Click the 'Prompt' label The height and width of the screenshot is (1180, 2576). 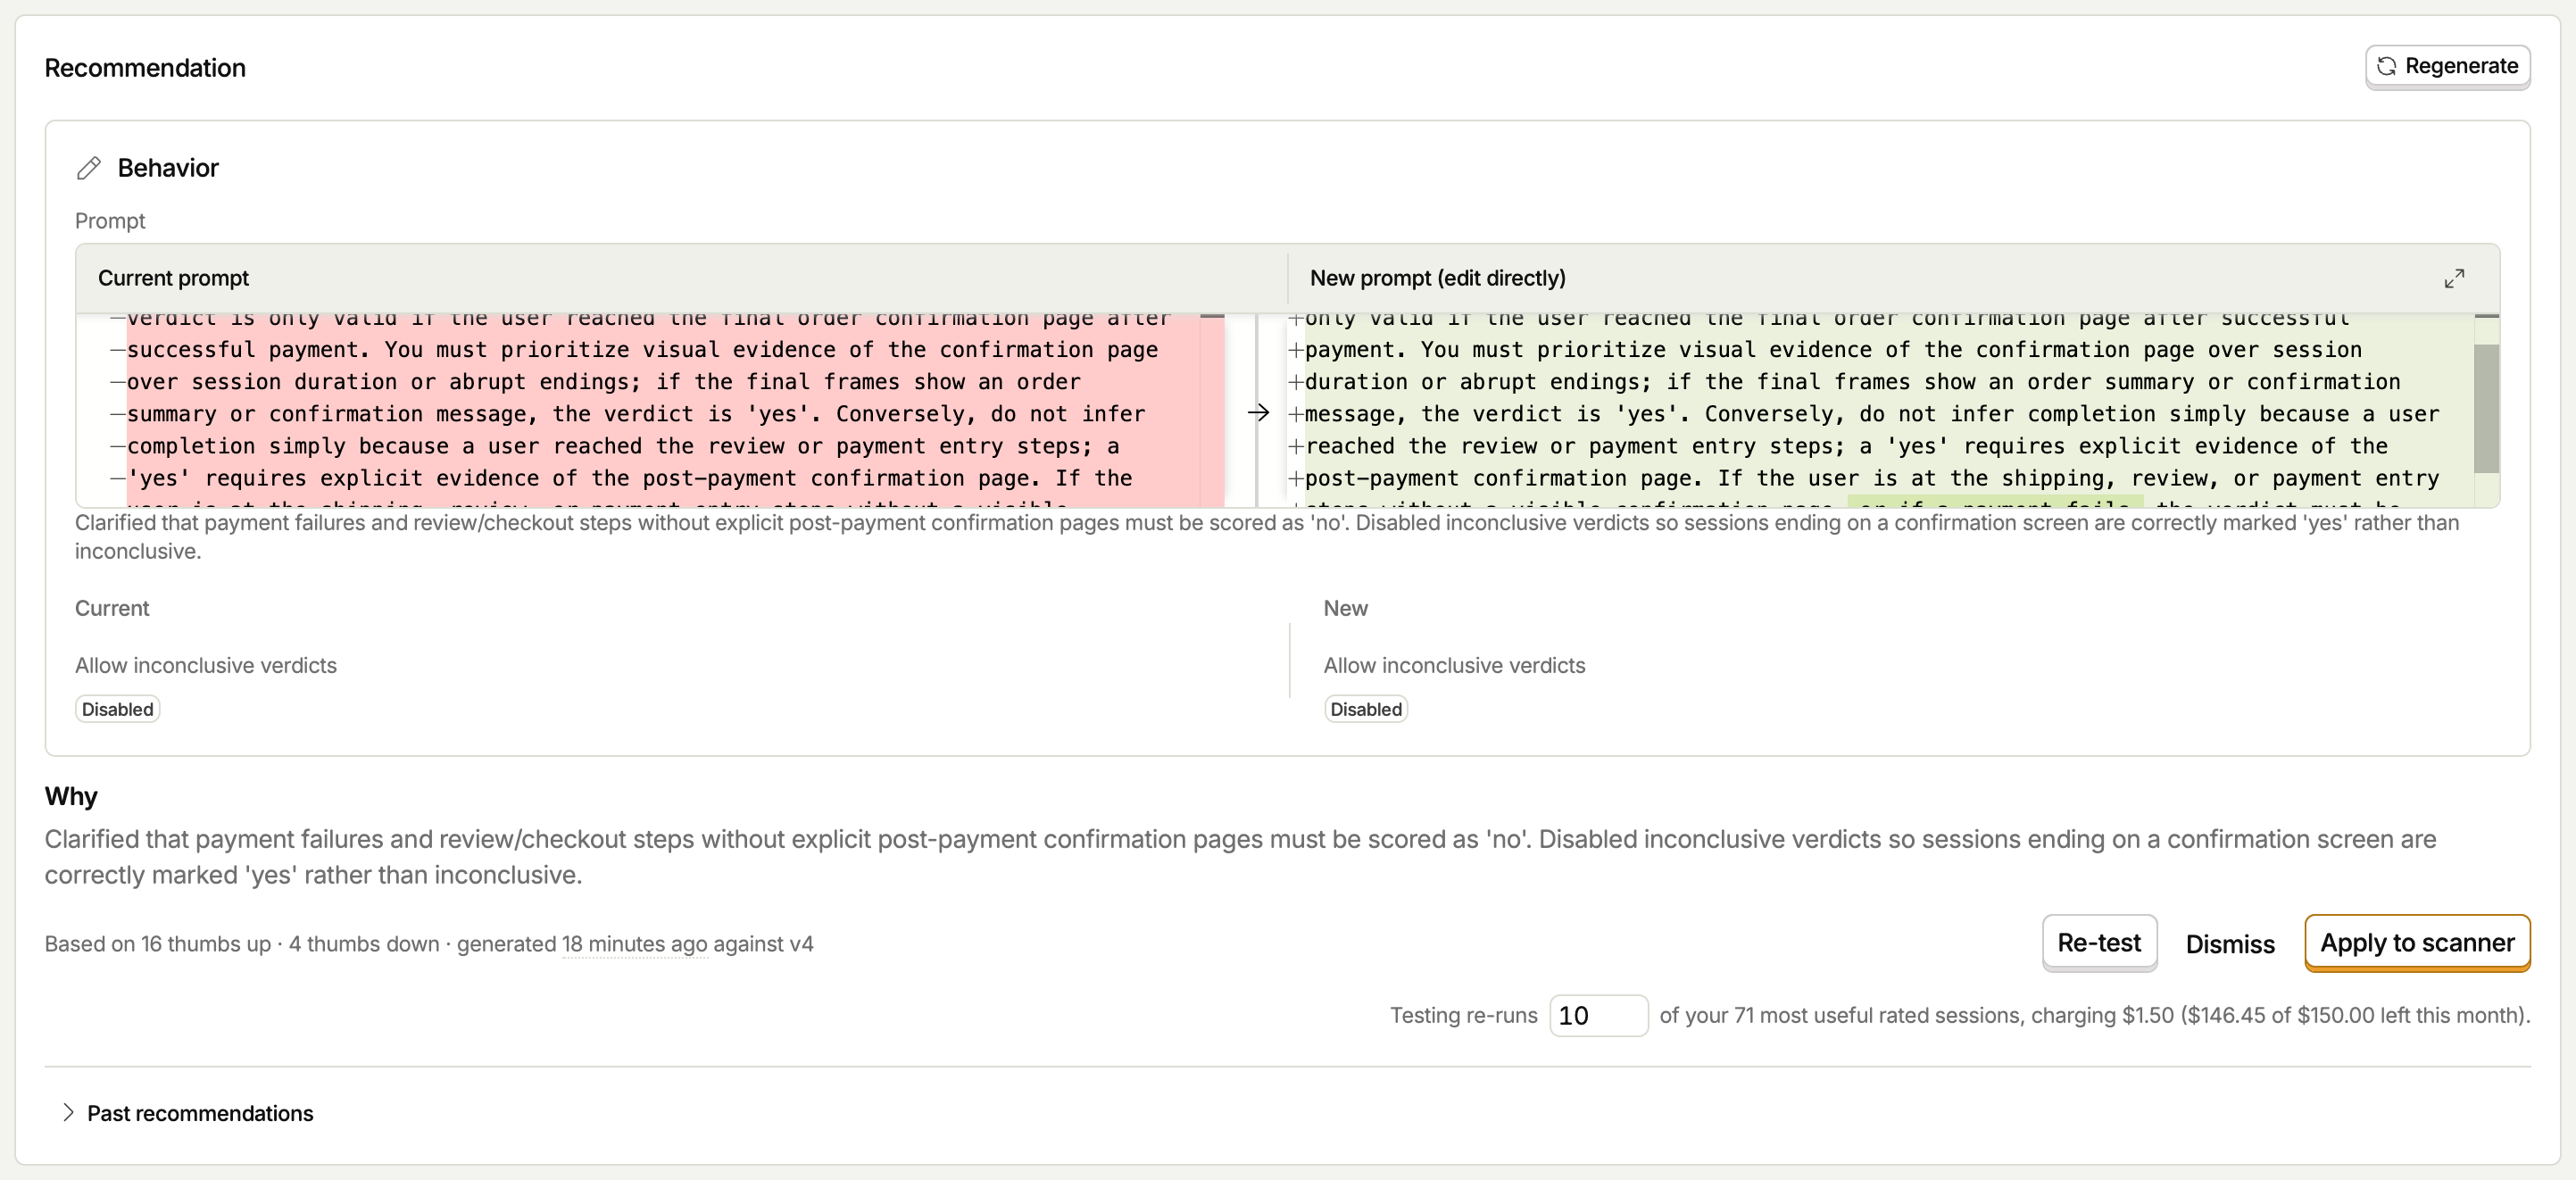110,221
